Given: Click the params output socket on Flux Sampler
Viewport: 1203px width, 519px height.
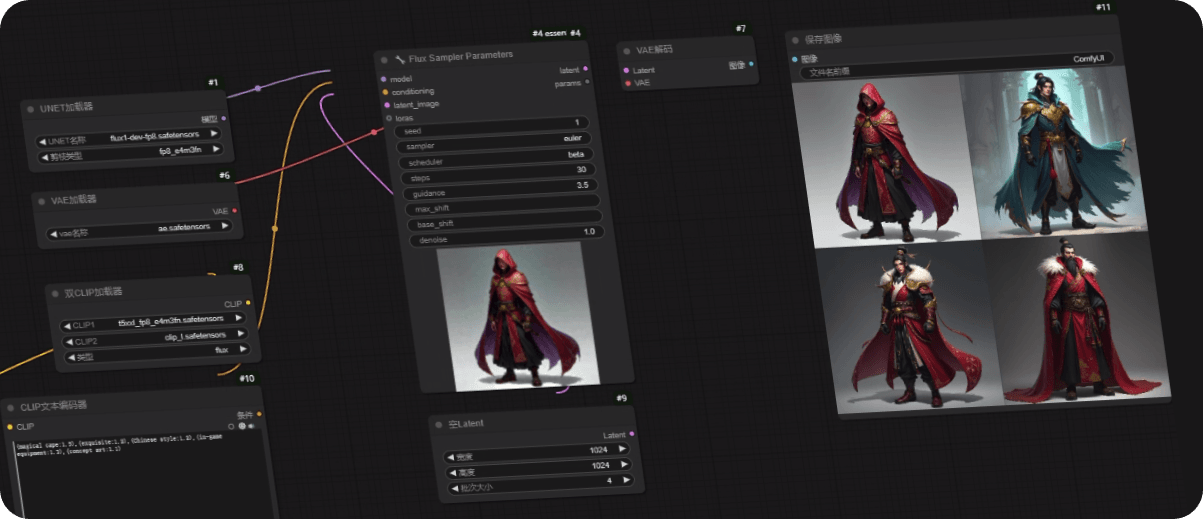Looking at the screenshot, I should pos(587,83).
